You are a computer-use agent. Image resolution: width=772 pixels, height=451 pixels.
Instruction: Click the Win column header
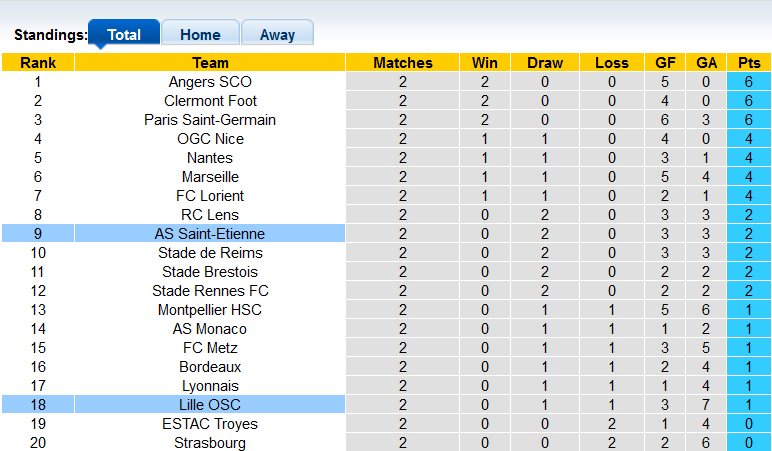click(485, 63)
